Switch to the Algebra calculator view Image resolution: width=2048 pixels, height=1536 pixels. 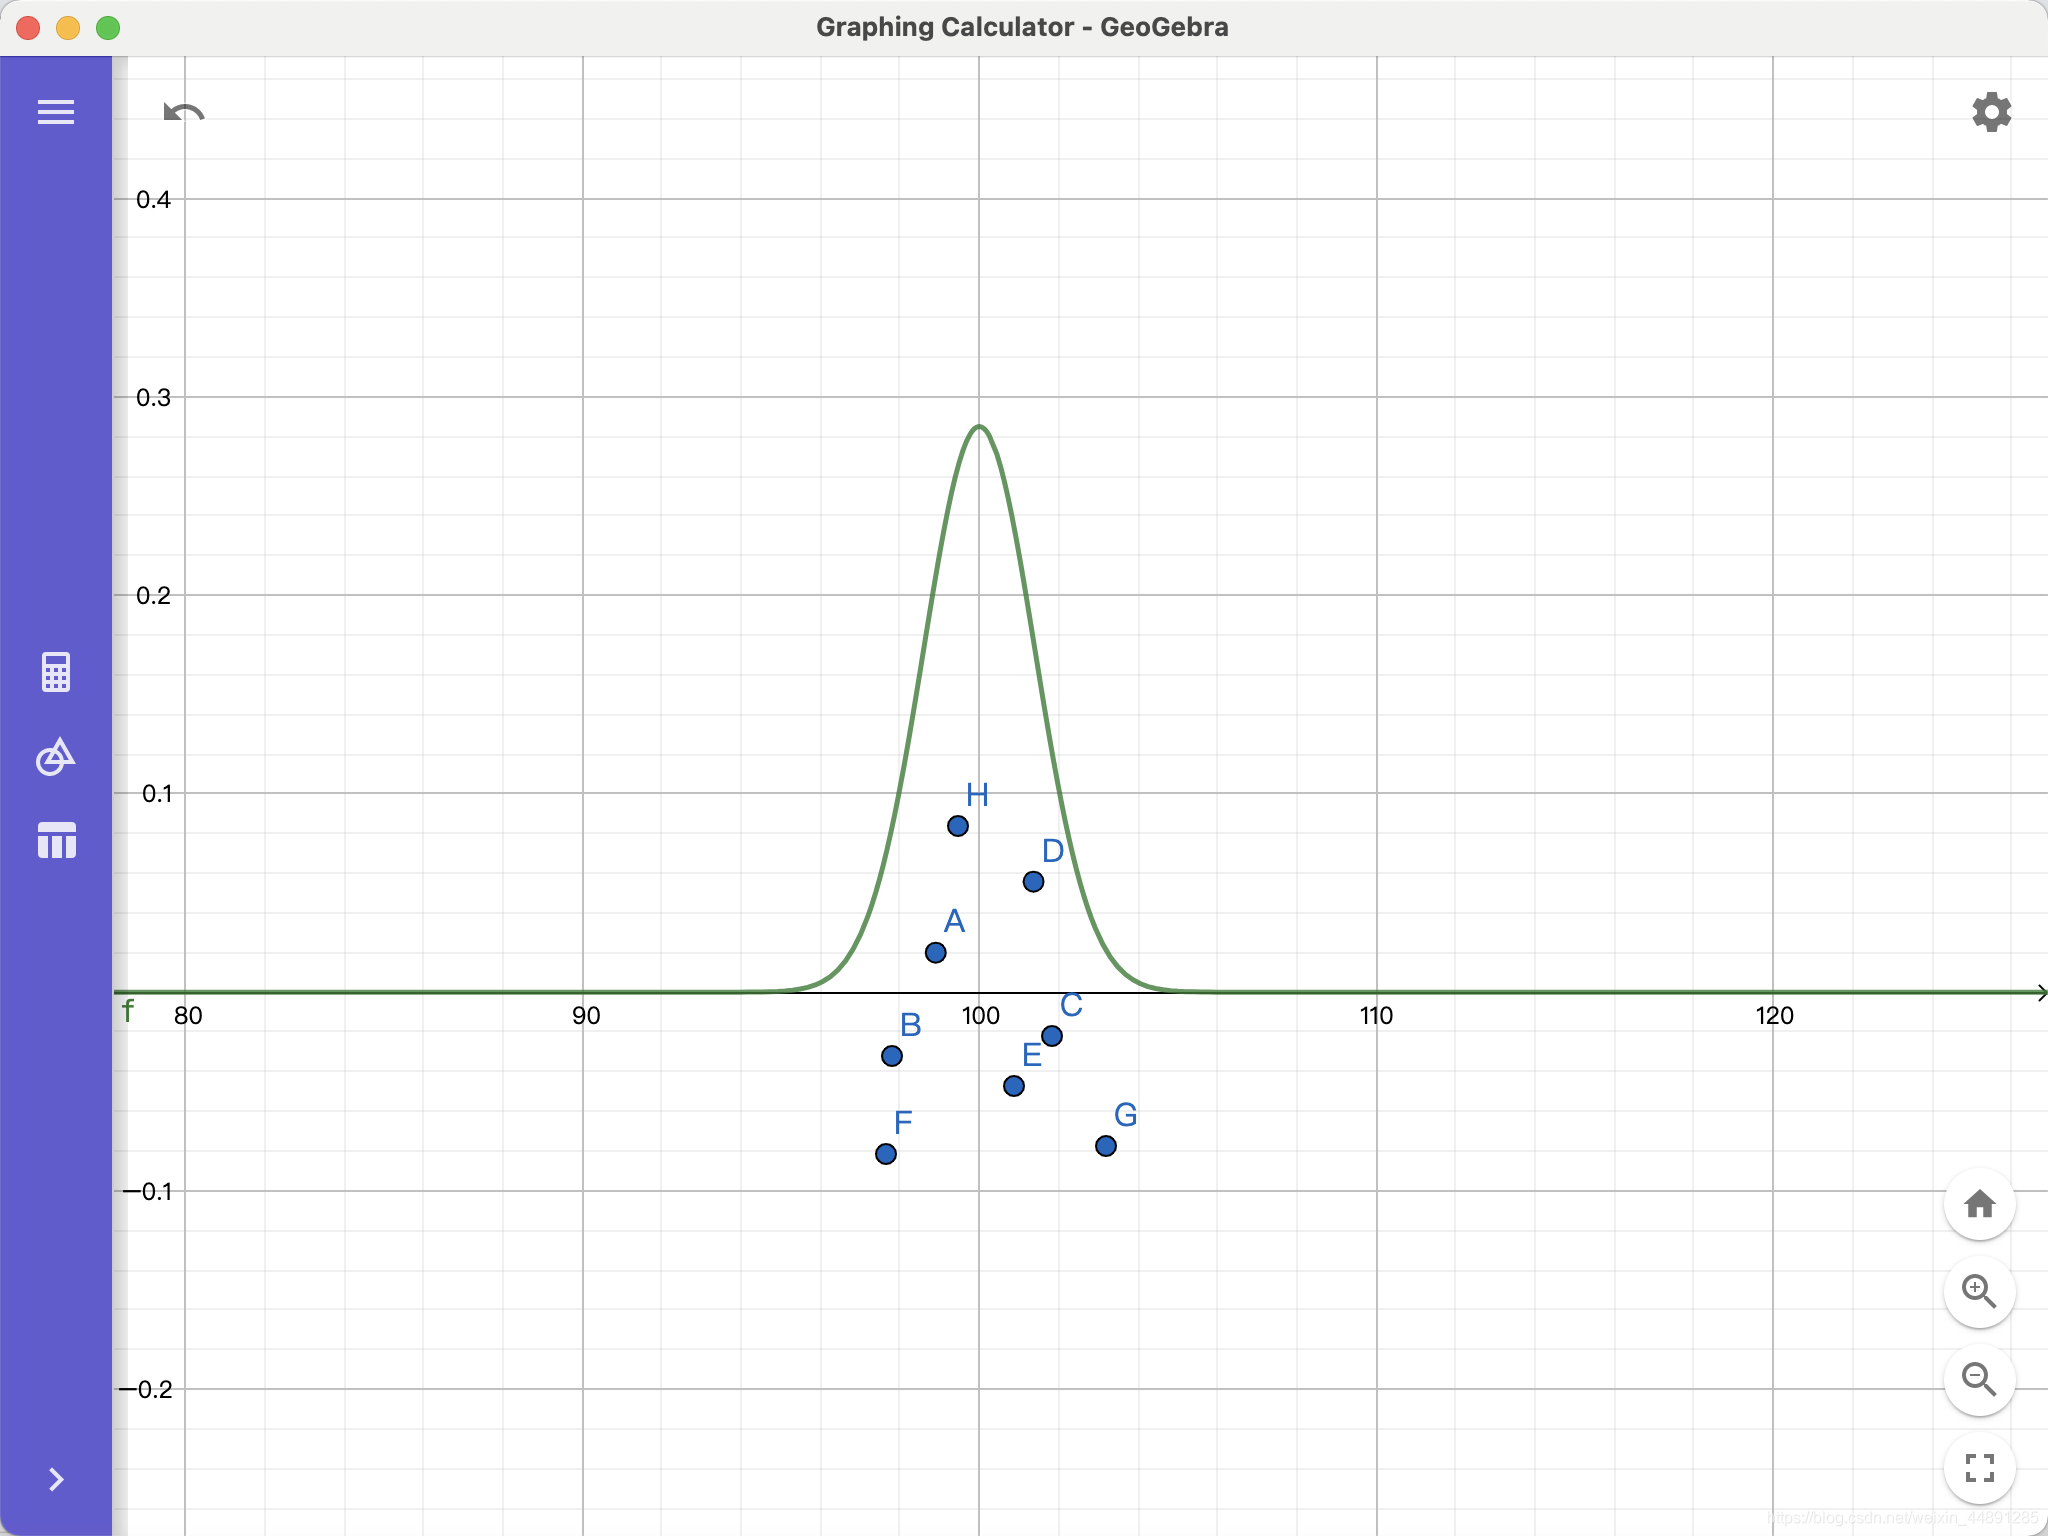click(x=56, y=672)
